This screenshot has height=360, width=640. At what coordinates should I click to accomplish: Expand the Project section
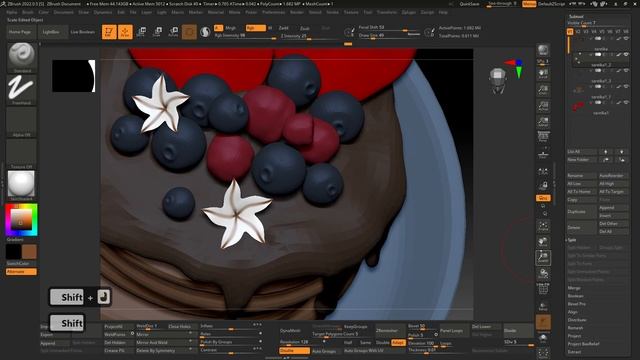[x=574, y=336]
